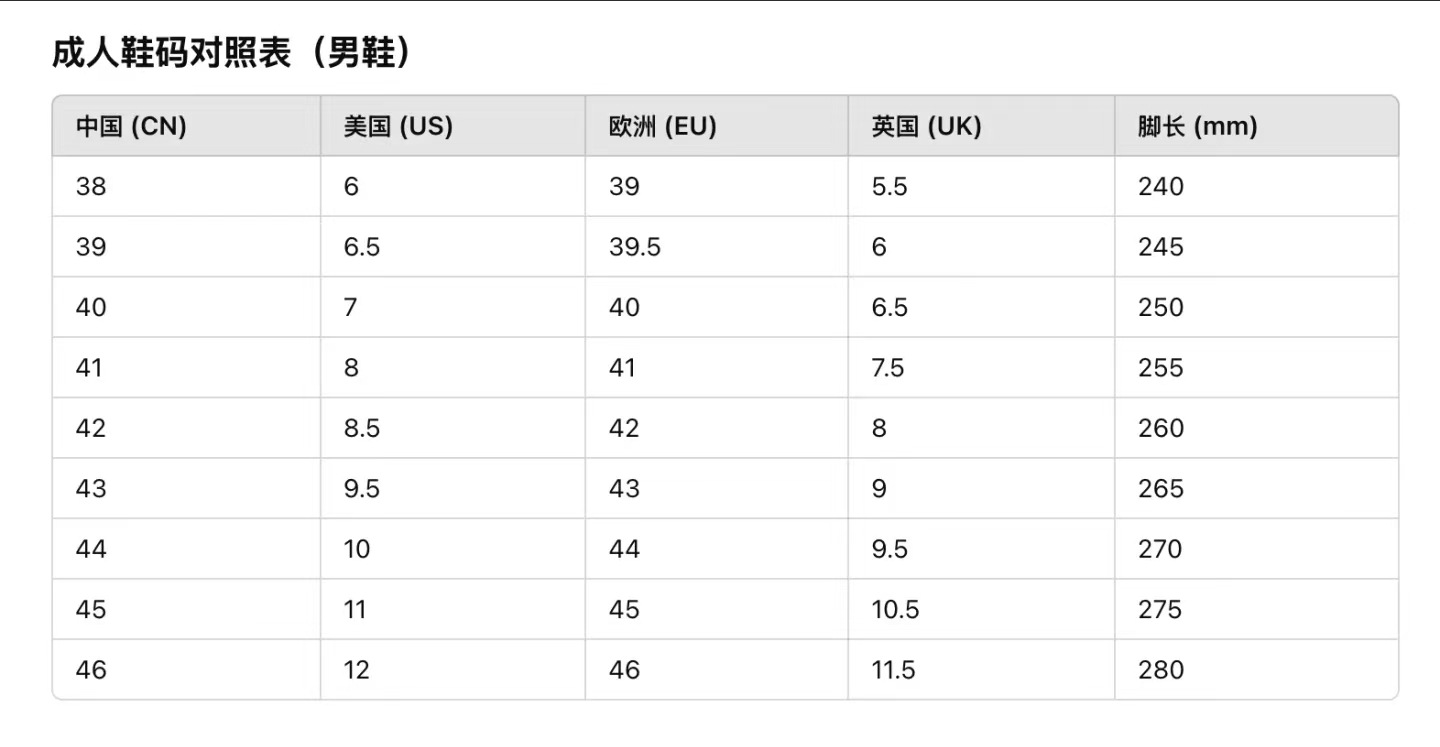
Task: Click the US size 12 cell
Action: point(357,670)
